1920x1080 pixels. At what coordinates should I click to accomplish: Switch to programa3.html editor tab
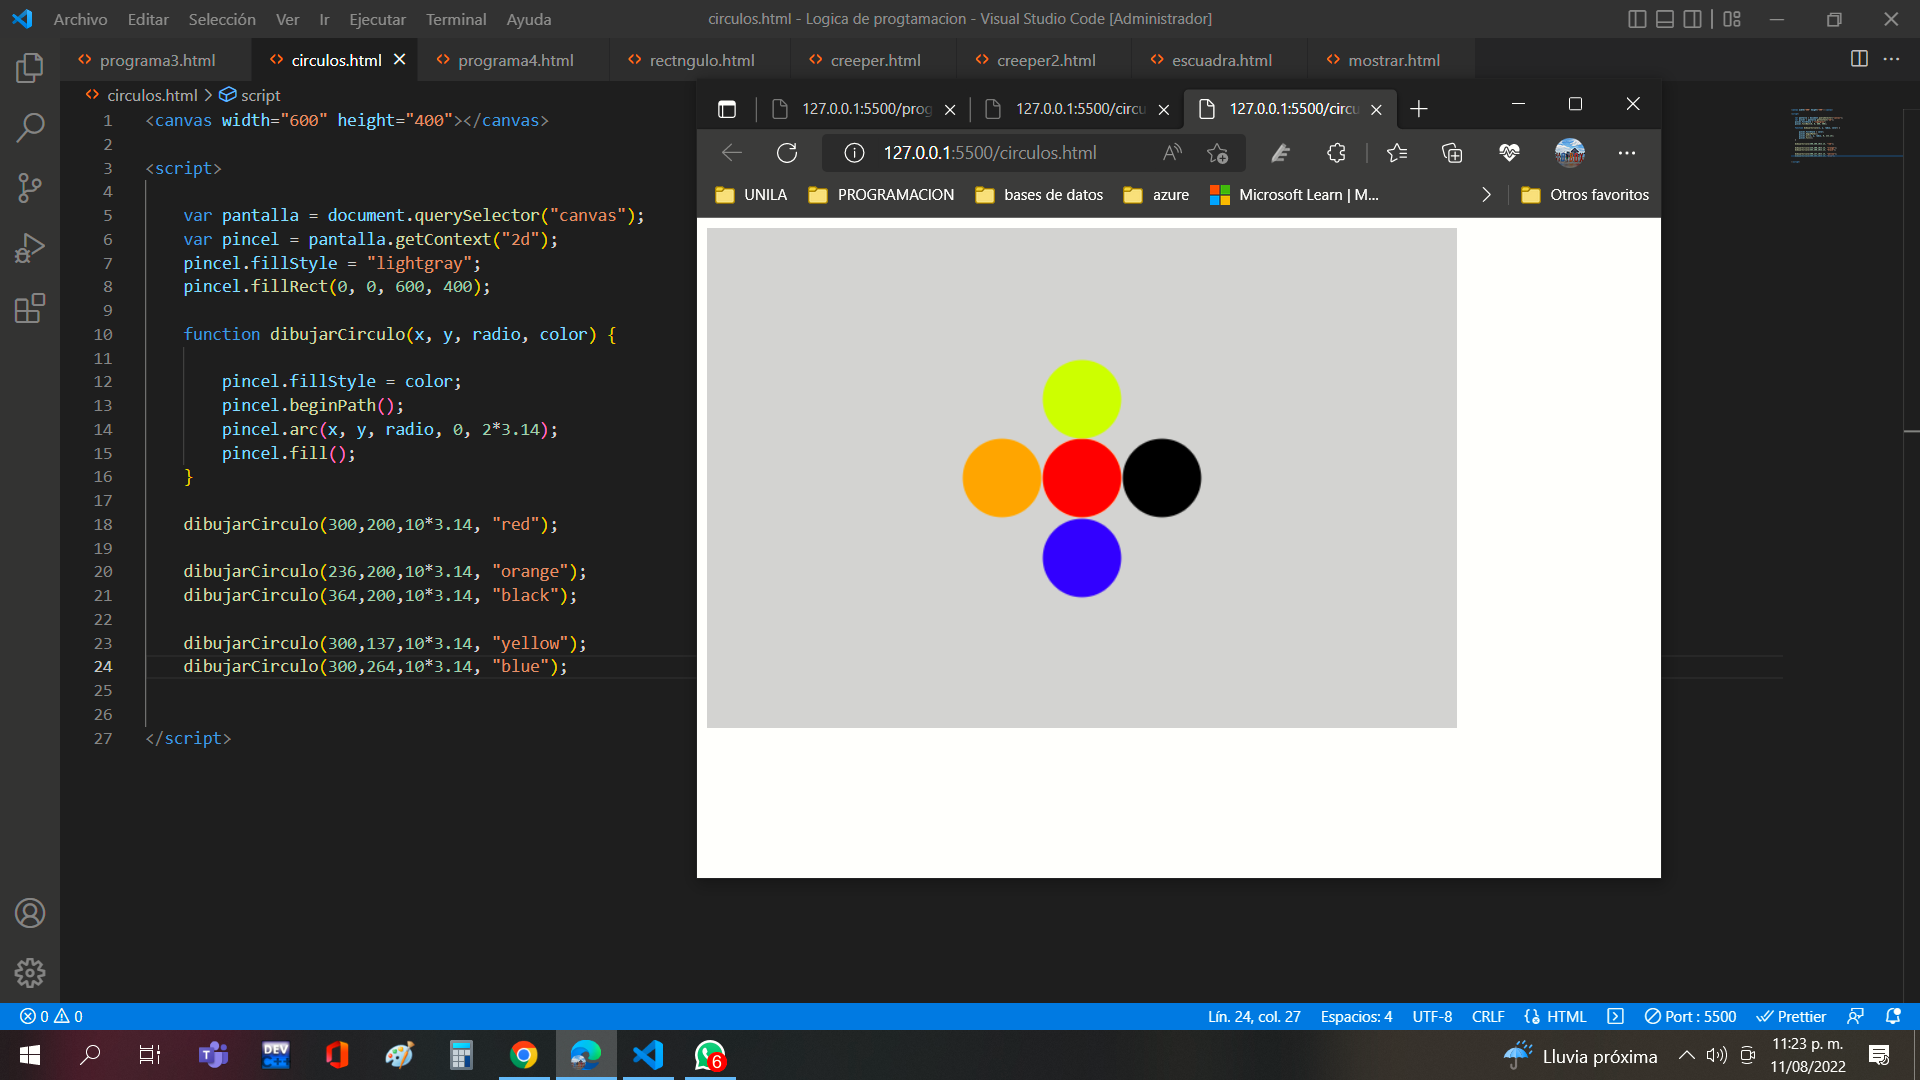point(156,60)
